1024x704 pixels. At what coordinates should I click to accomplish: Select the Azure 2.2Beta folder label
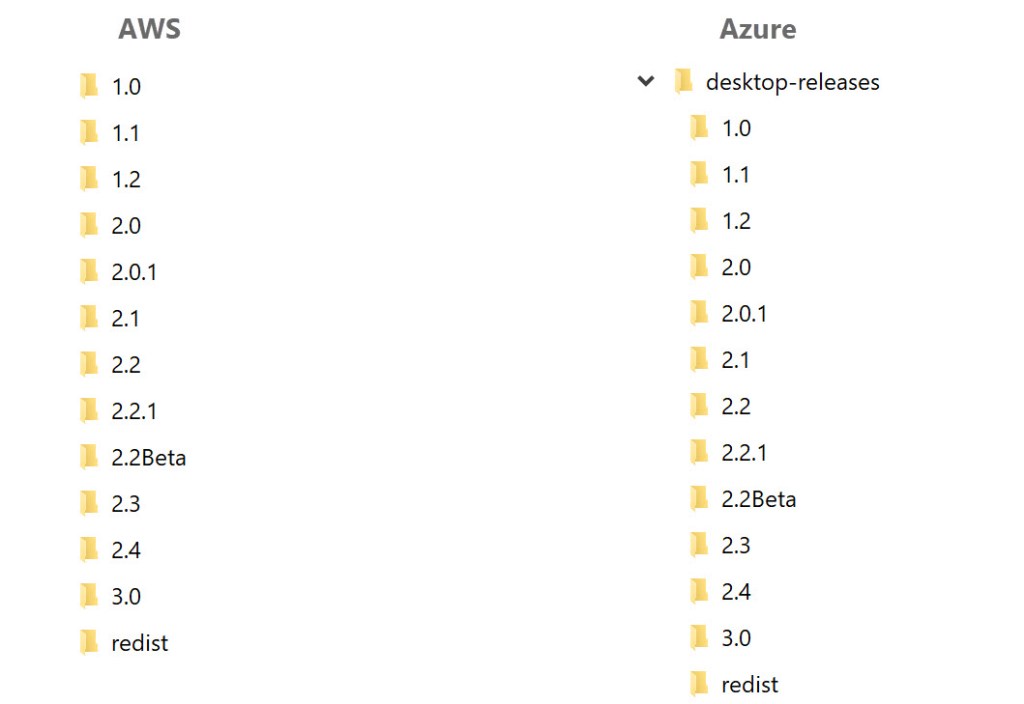click(x=759, y=498)
